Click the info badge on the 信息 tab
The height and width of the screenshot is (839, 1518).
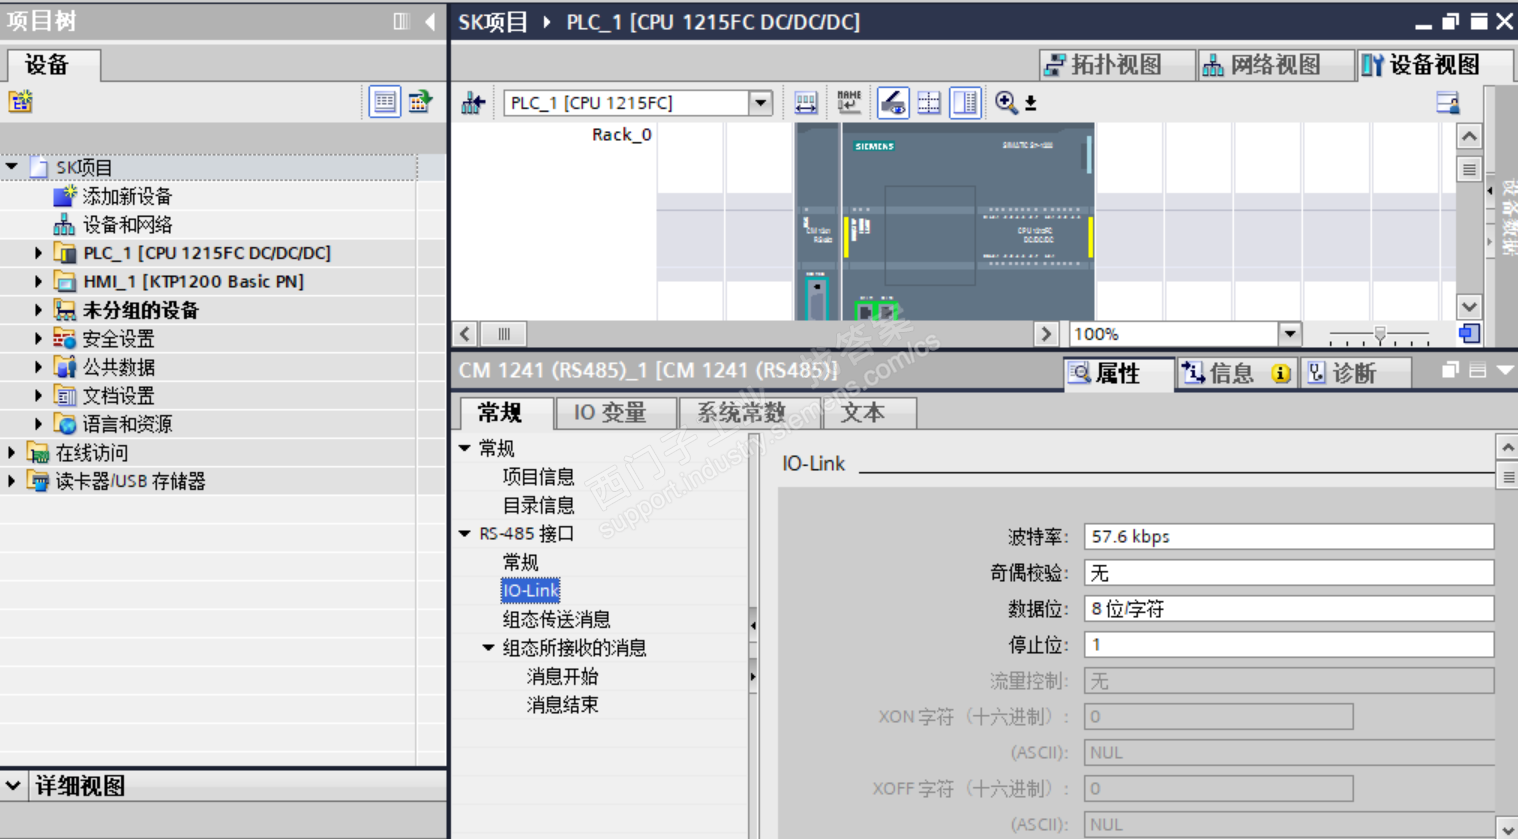point(1280,373)
